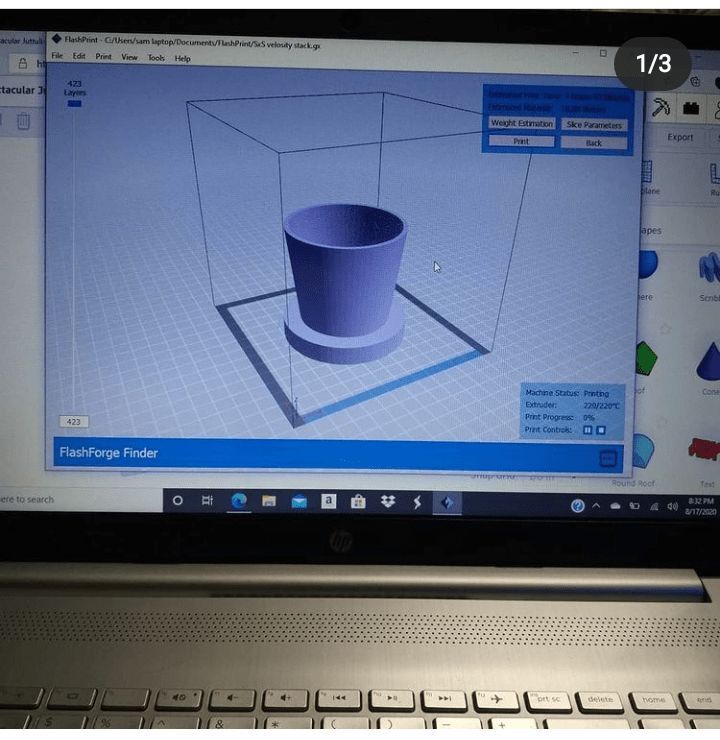Open File Explorer from the taskbar
Viewport: 720px width, 740px height.
point(269,501)
